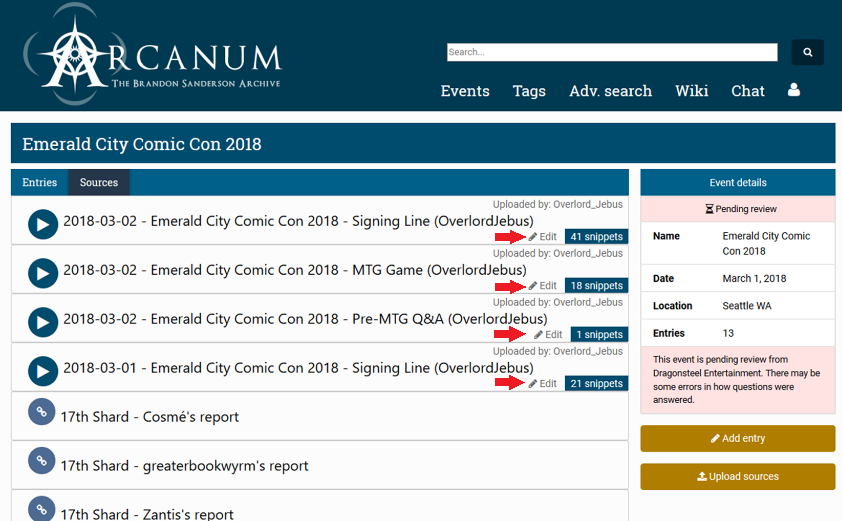Screen dimensions: 842x521
Task: Play the MTG Game audio source
Action: click(x=43, y=273)
